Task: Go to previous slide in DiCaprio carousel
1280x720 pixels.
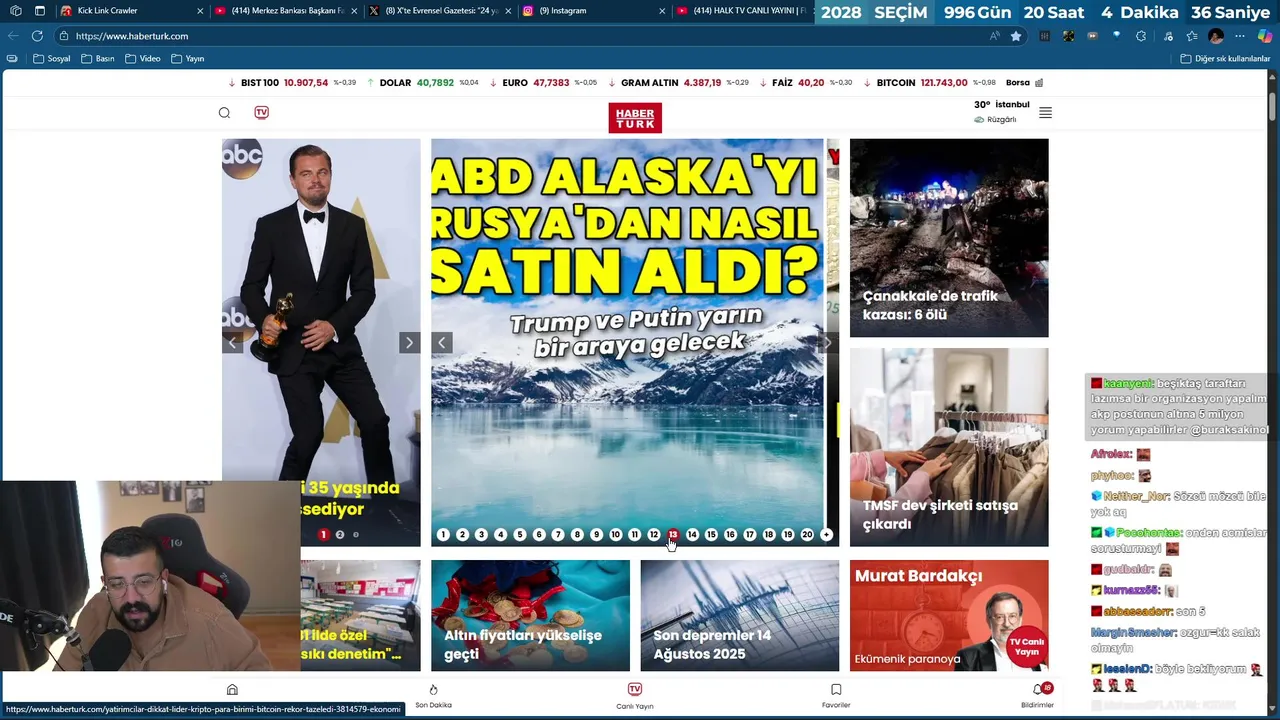Action: point(232,342)
